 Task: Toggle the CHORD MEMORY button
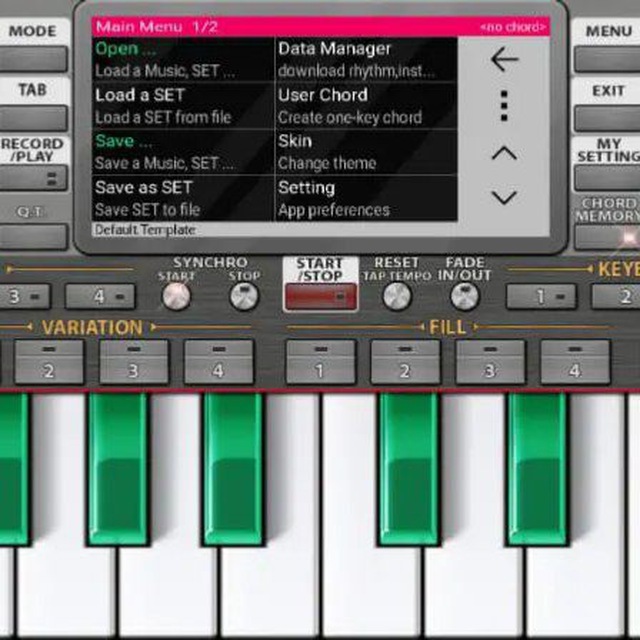pyautogui.click(x=607, y=237)
